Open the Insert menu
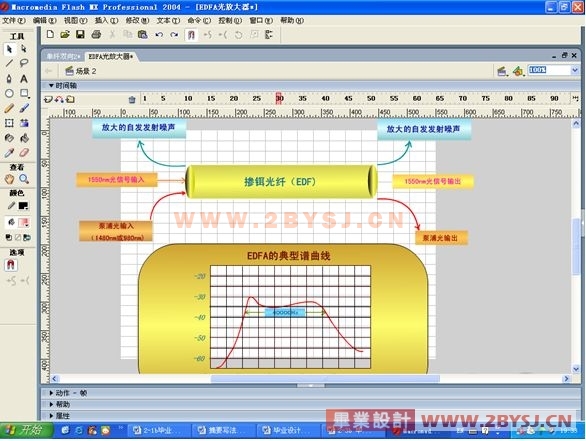This screenshot has width=586, height=441. click(x=106, y=21)
